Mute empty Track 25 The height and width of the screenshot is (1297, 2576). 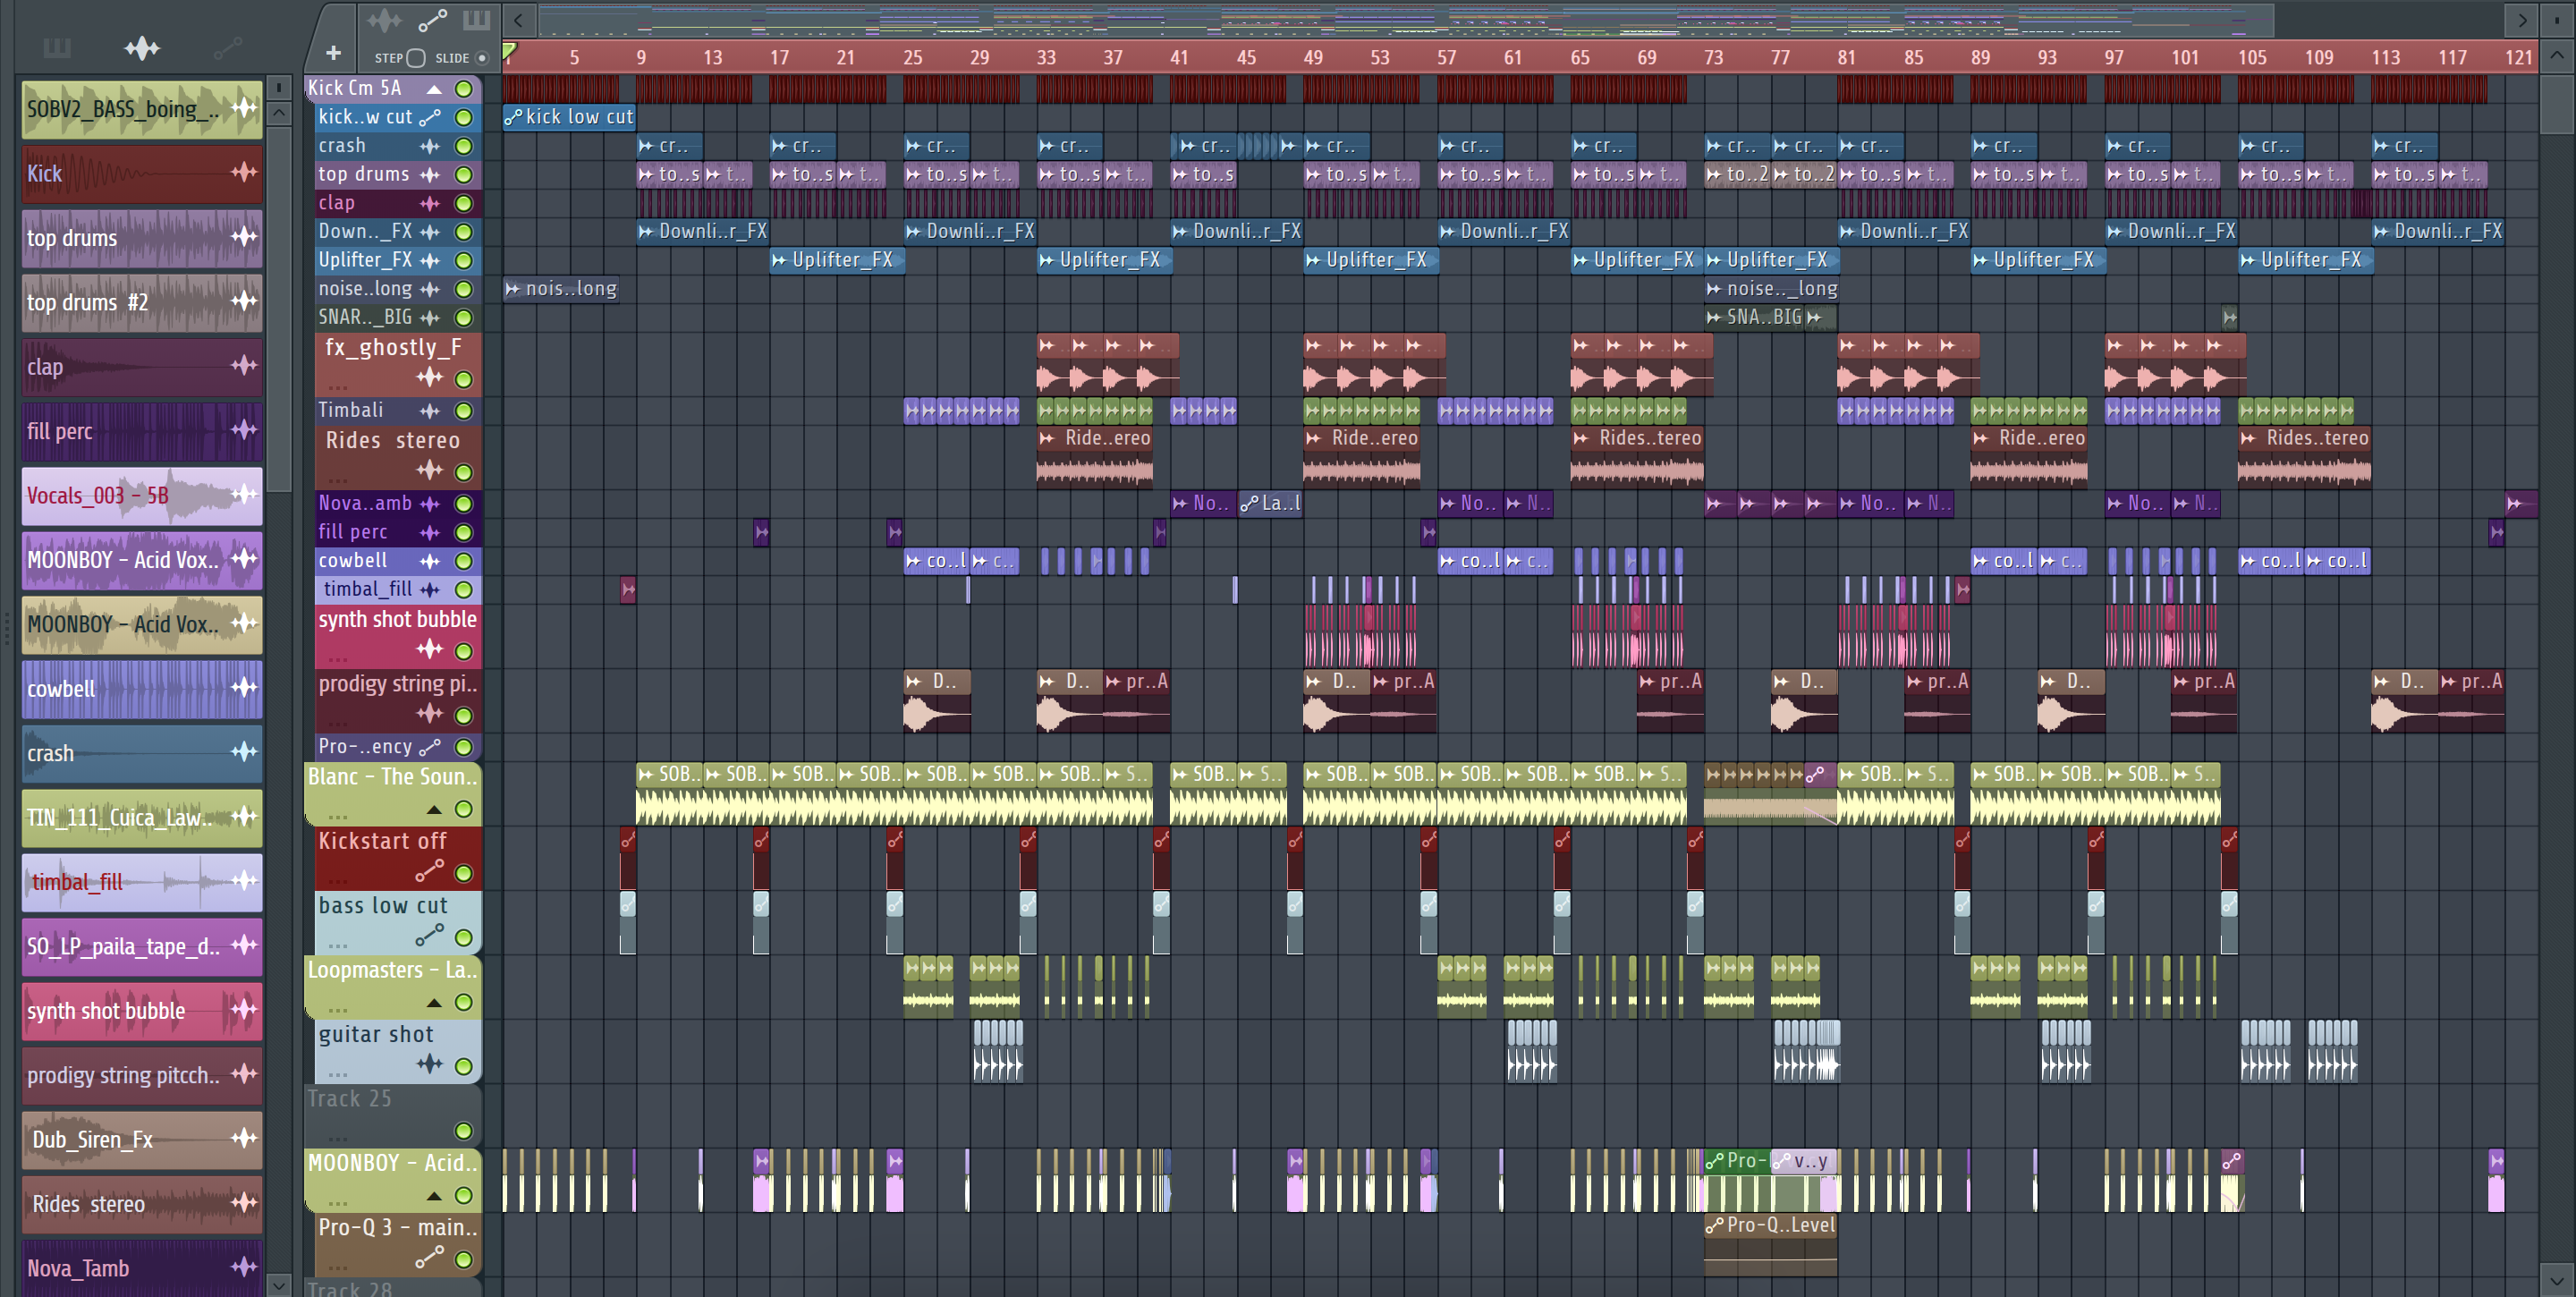464,1131
